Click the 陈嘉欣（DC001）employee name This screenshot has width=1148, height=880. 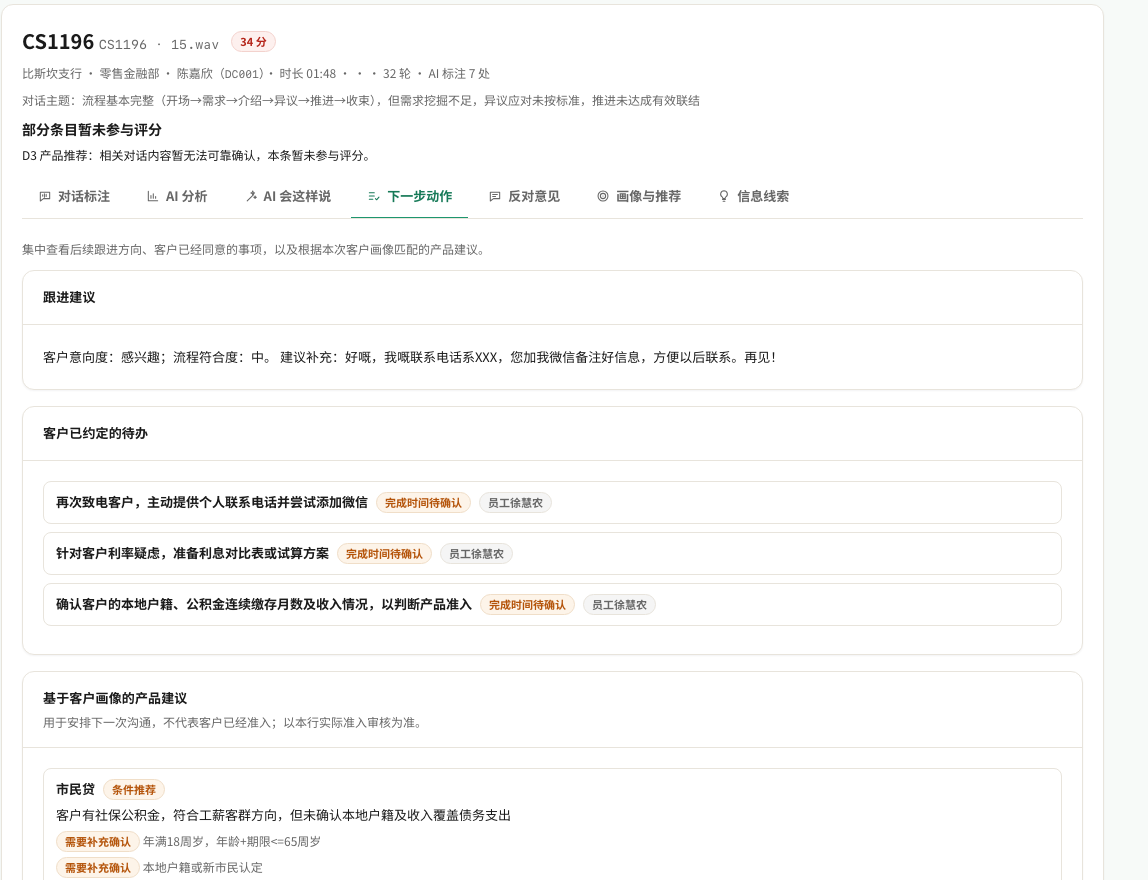[x=220, y=74]
